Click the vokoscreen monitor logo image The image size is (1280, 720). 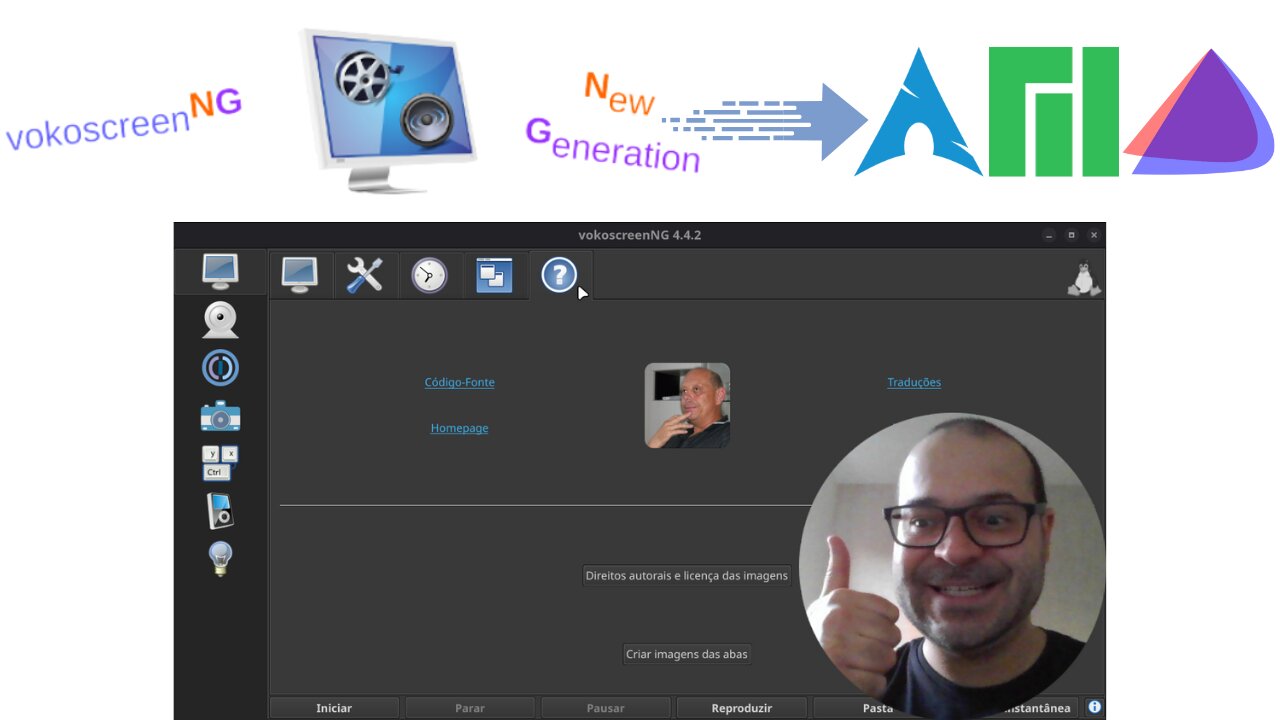point(388,110)
